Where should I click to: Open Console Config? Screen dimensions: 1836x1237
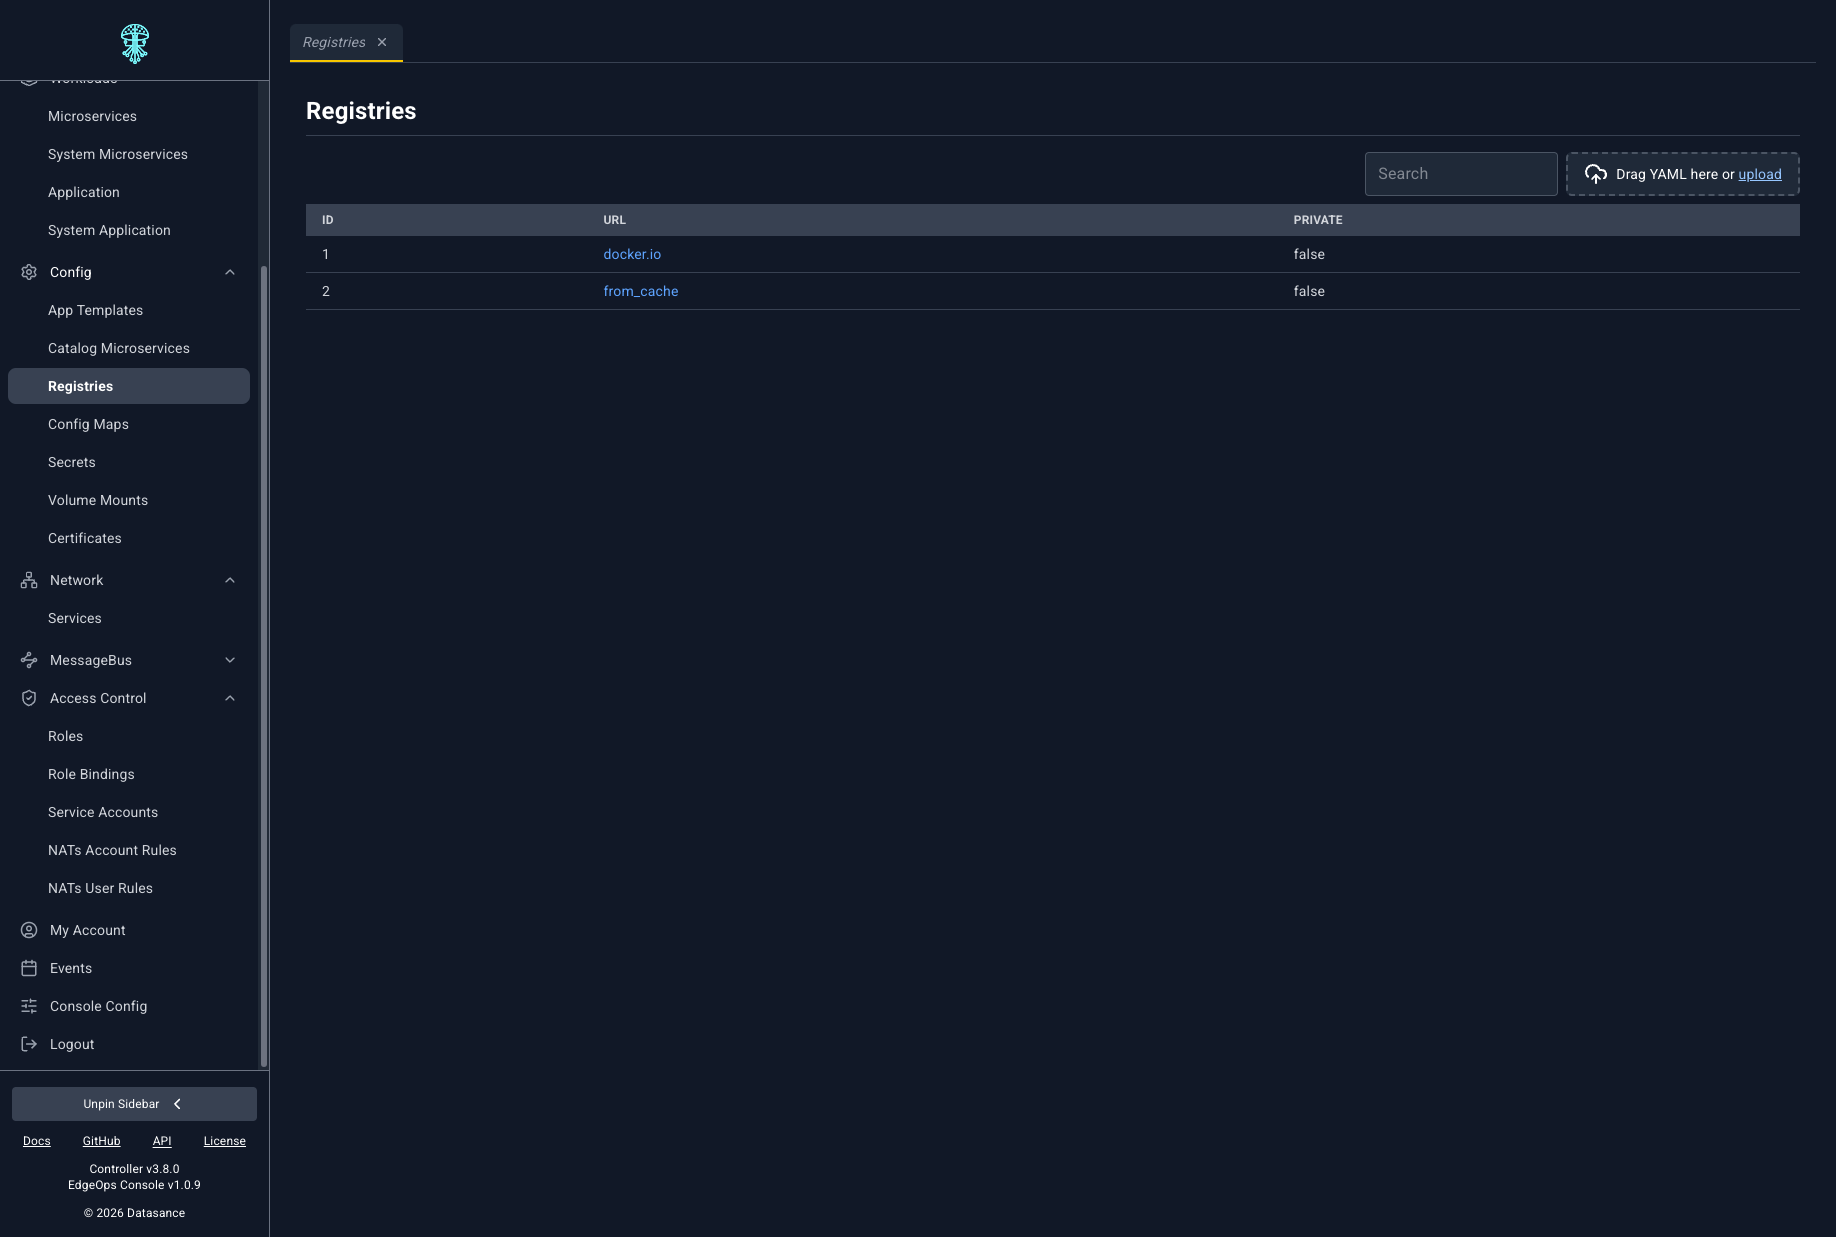[x=98, y=1006]
